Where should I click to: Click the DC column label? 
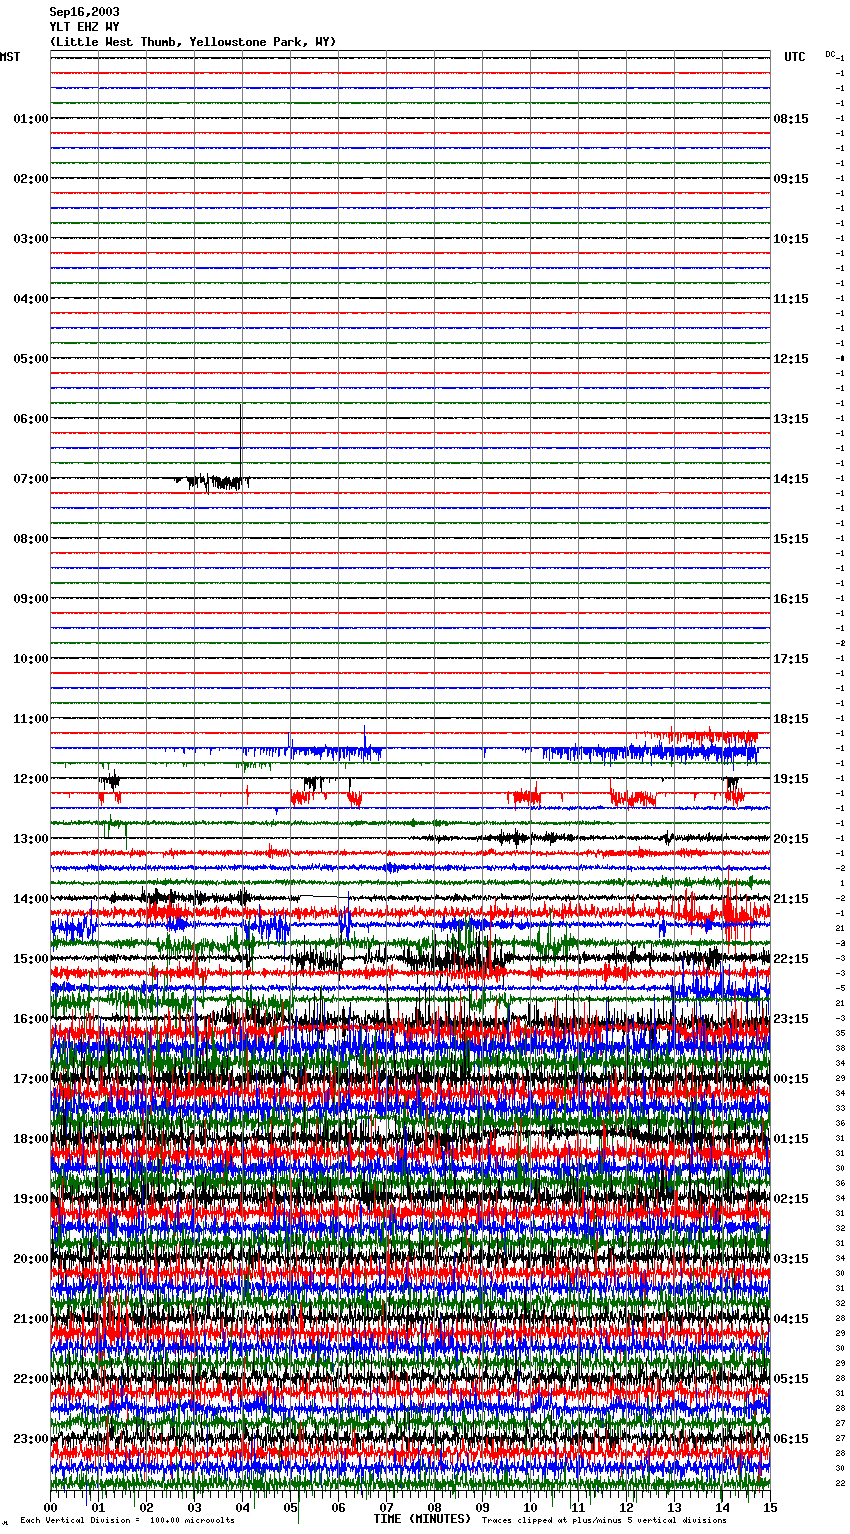pos(830,54)
